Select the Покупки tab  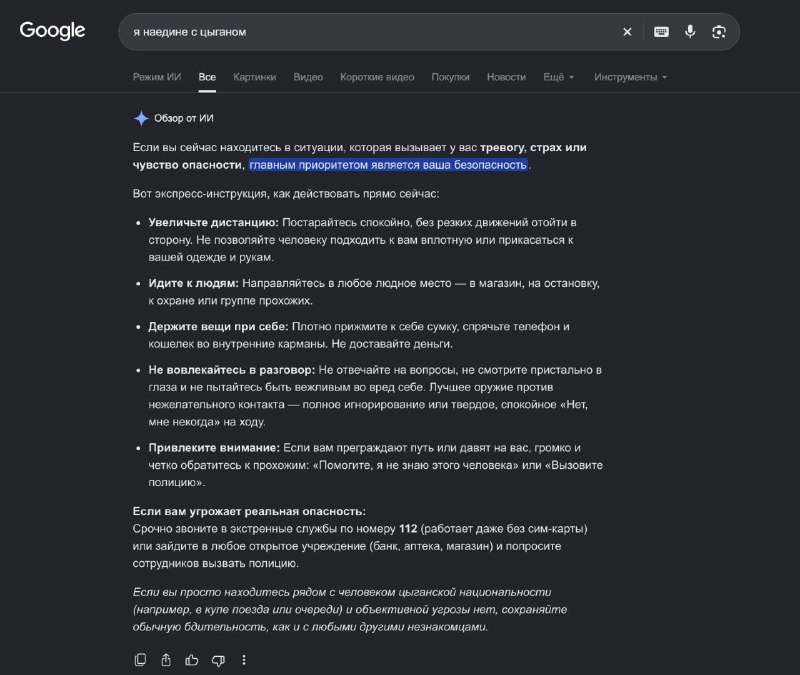point(451,77)
